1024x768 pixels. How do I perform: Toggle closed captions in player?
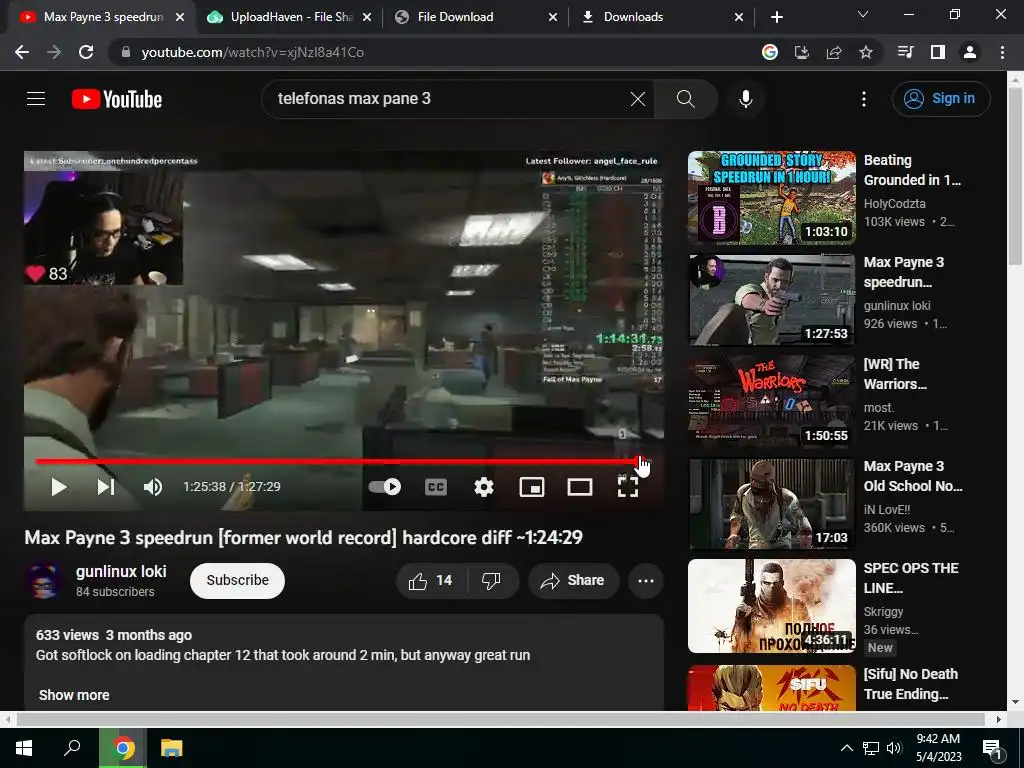tap(436, 487)
